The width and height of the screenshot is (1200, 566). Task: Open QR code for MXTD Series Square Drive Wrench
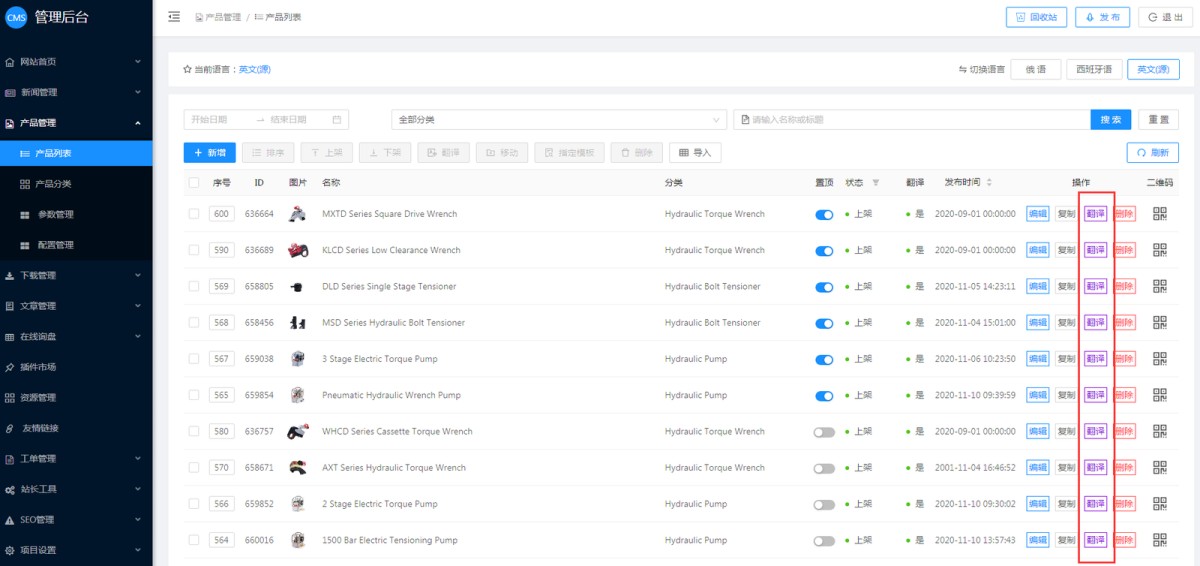pos(1160,214)
